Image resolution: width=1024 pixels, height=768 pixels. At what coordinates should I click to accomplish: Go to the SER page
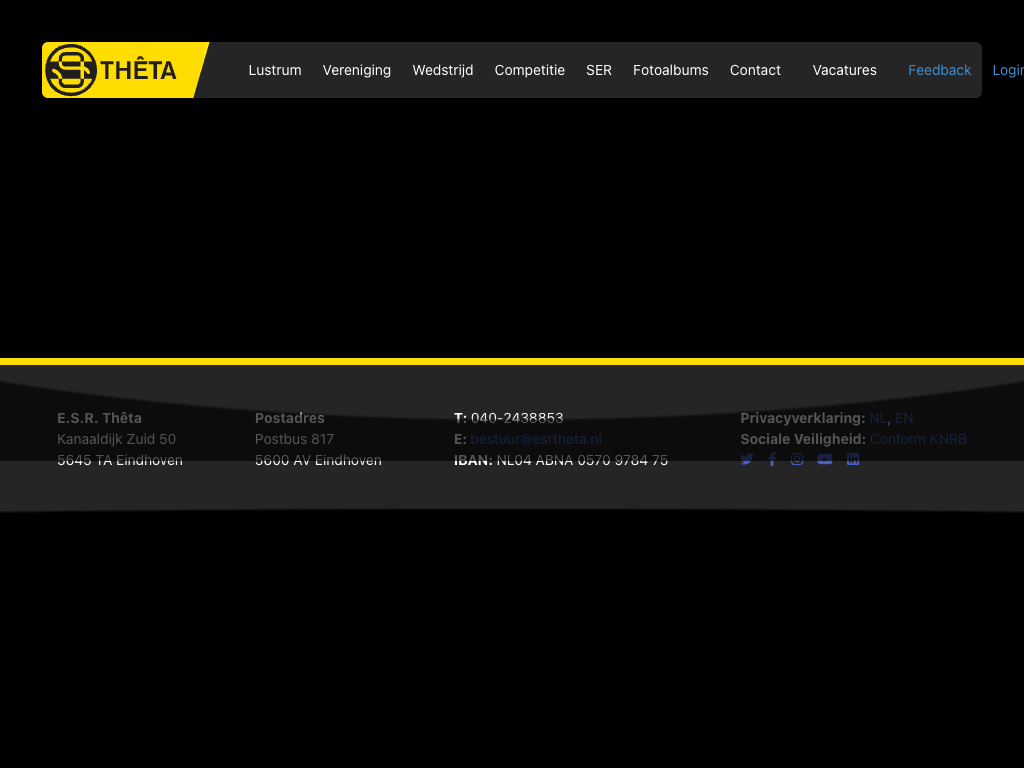click(x=599, y=70)
